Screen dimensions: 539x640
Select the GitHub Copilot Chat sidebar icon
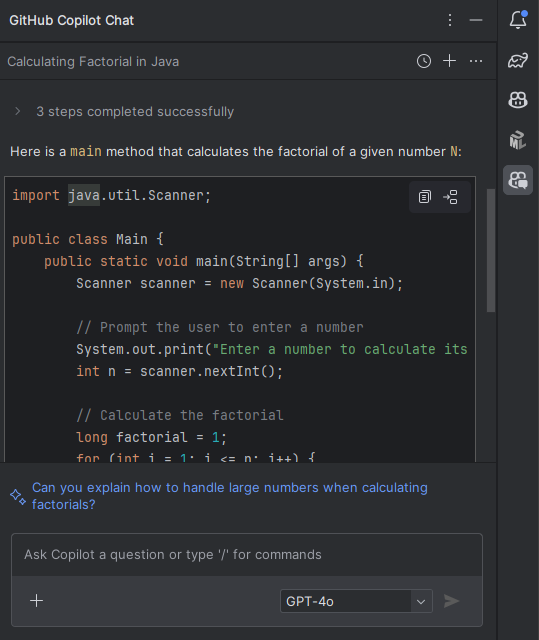point(518,180)
